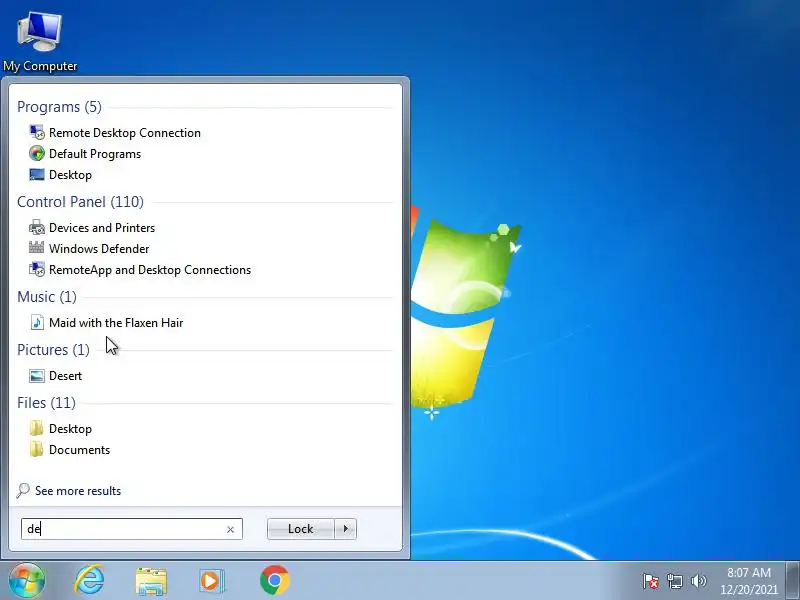The height and width of the screenshot is (600, 800).
Task: Click the Desktop program icon under Programs
Action: pyautogui.click(x=37, y=174)
